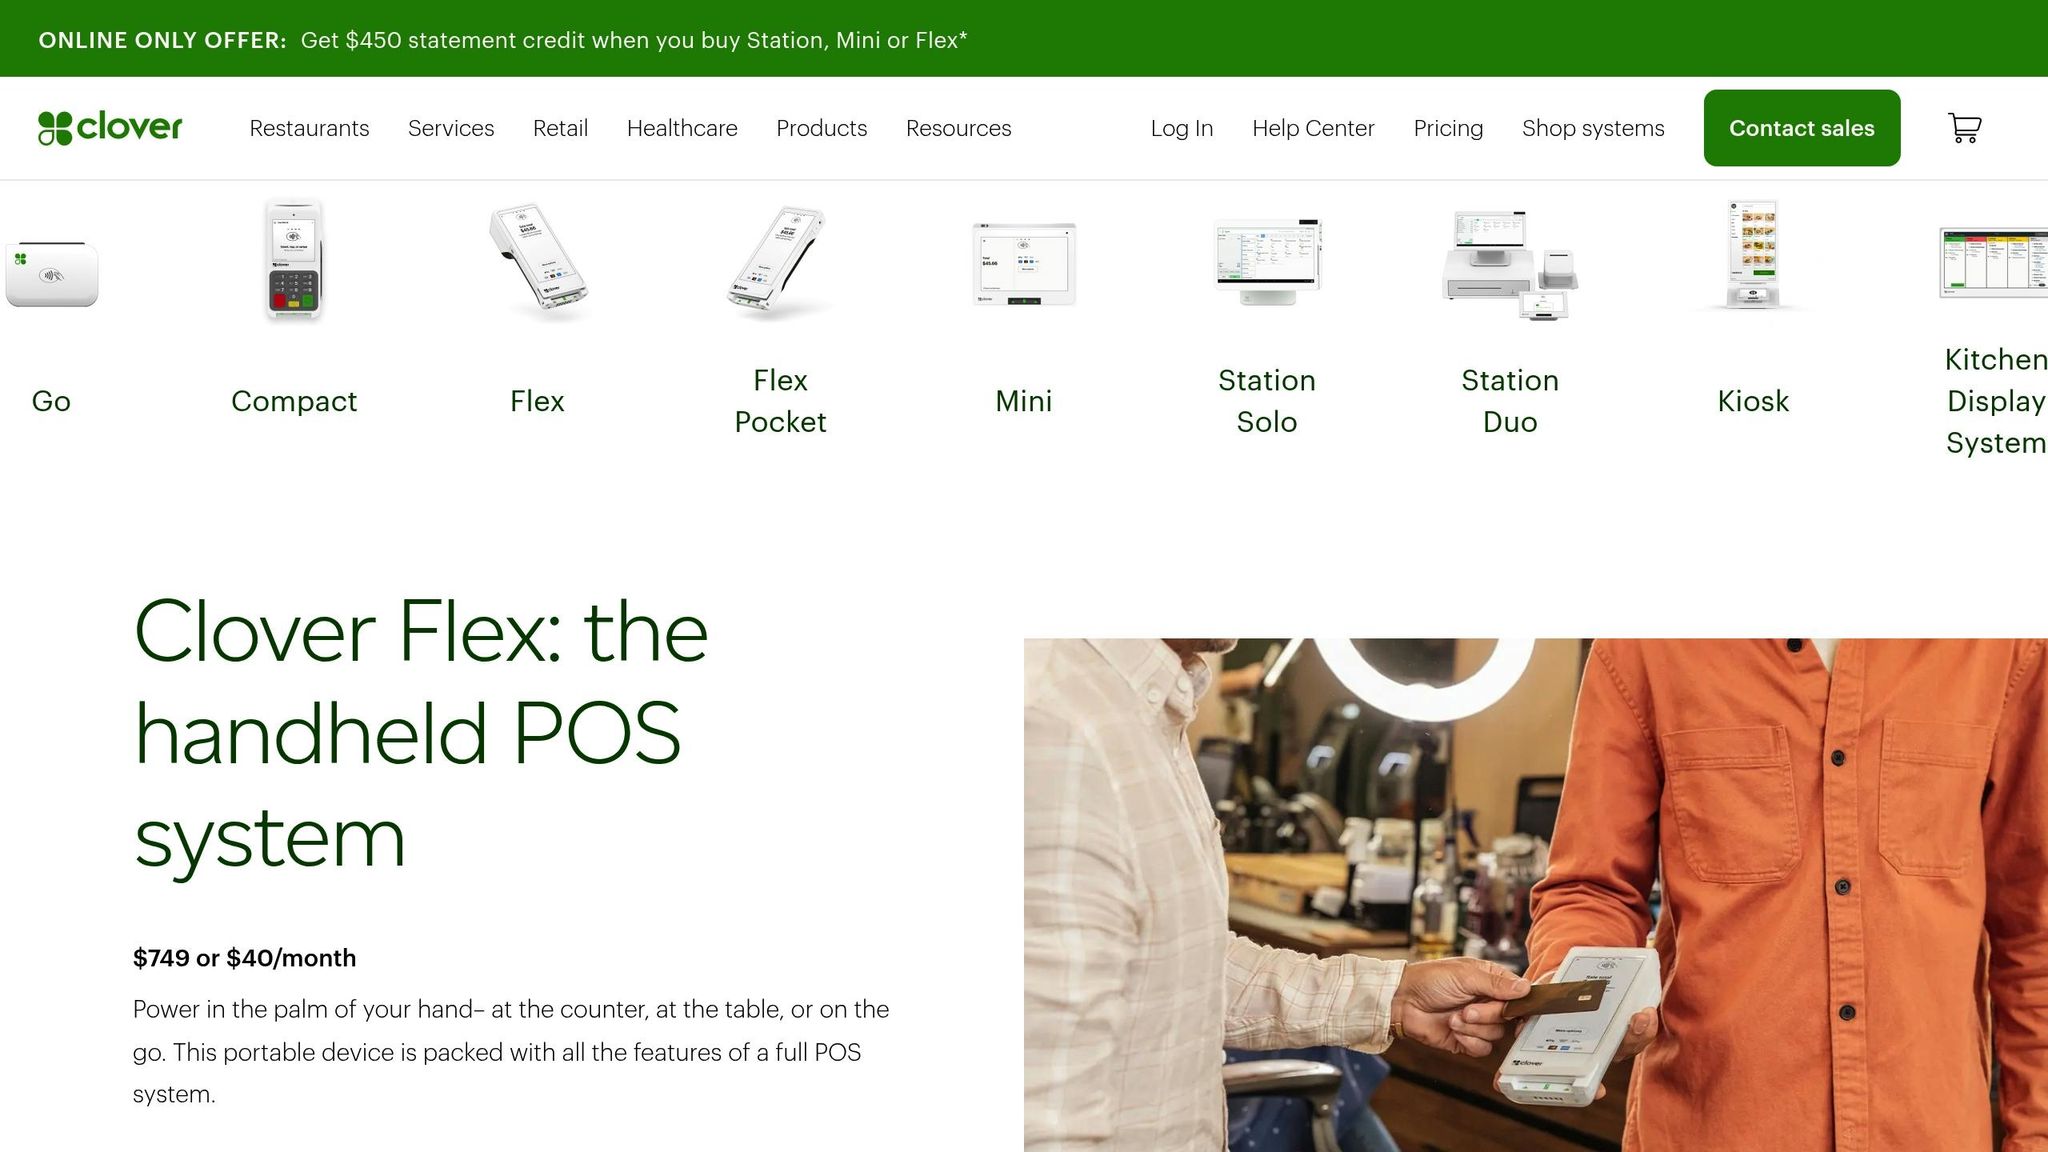The width and height of the screenshot is (2048, 1152).
Task: Open the Restaurants menu
Action: coord(309,128)
